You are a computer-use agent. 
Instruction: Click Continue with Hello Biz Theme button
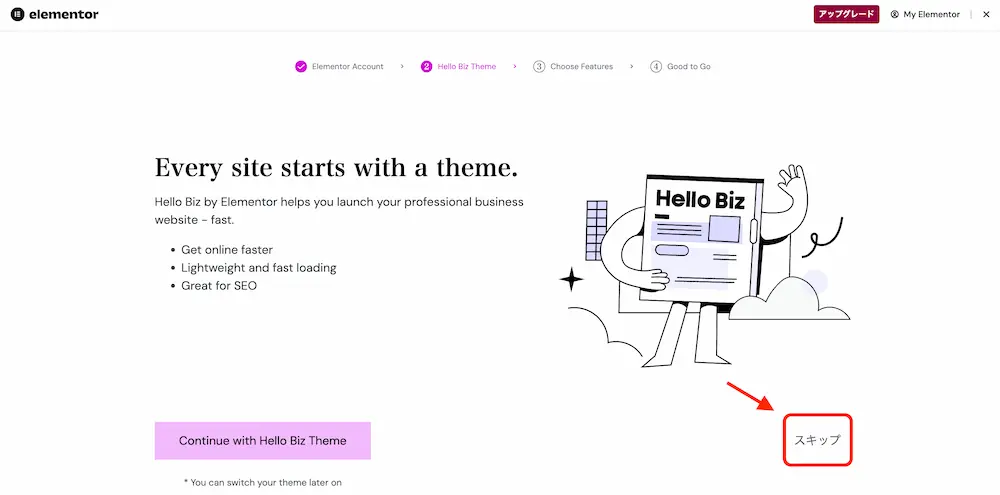tap(263, 441)
